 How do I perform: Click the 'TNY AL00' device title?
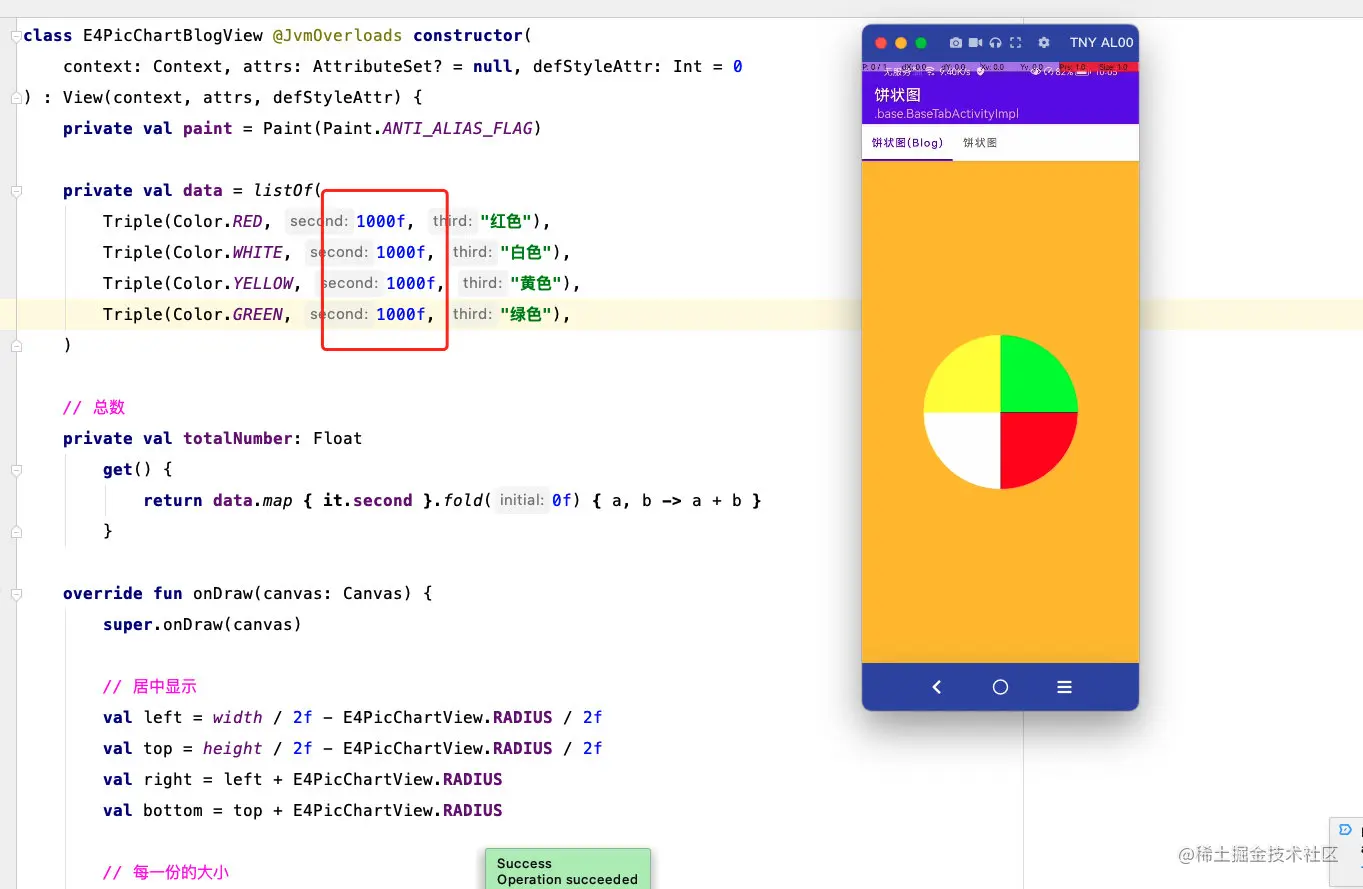[x=1101, y=43]
